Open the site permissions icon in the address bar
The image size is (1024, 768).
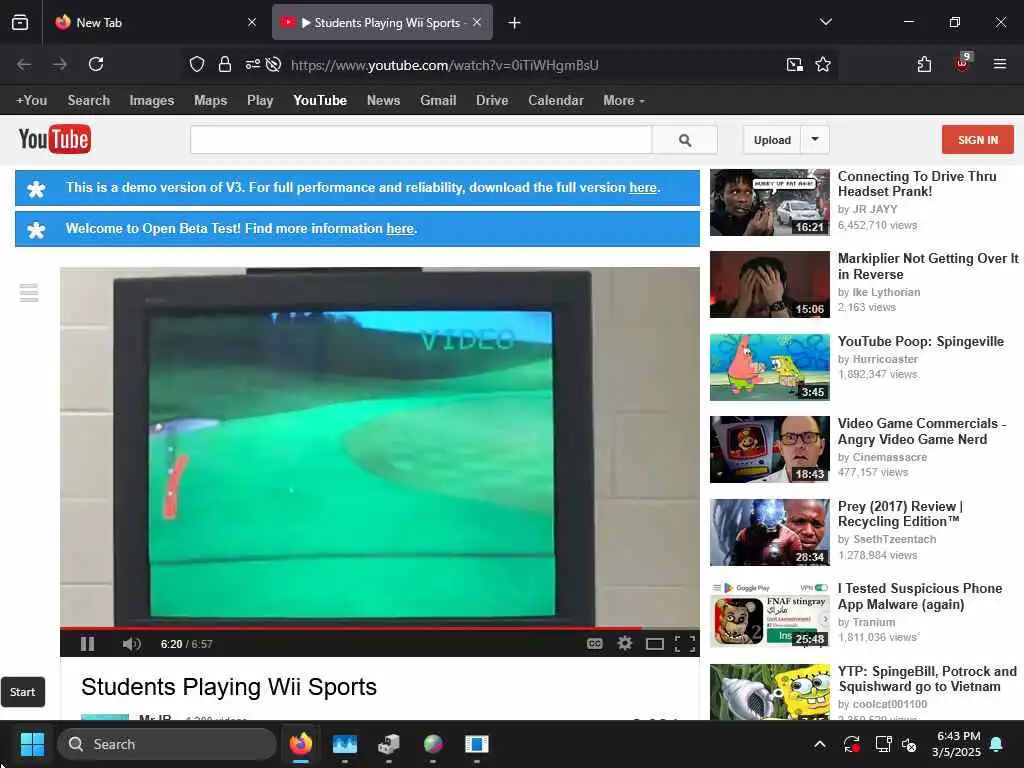tap(253, 64)
